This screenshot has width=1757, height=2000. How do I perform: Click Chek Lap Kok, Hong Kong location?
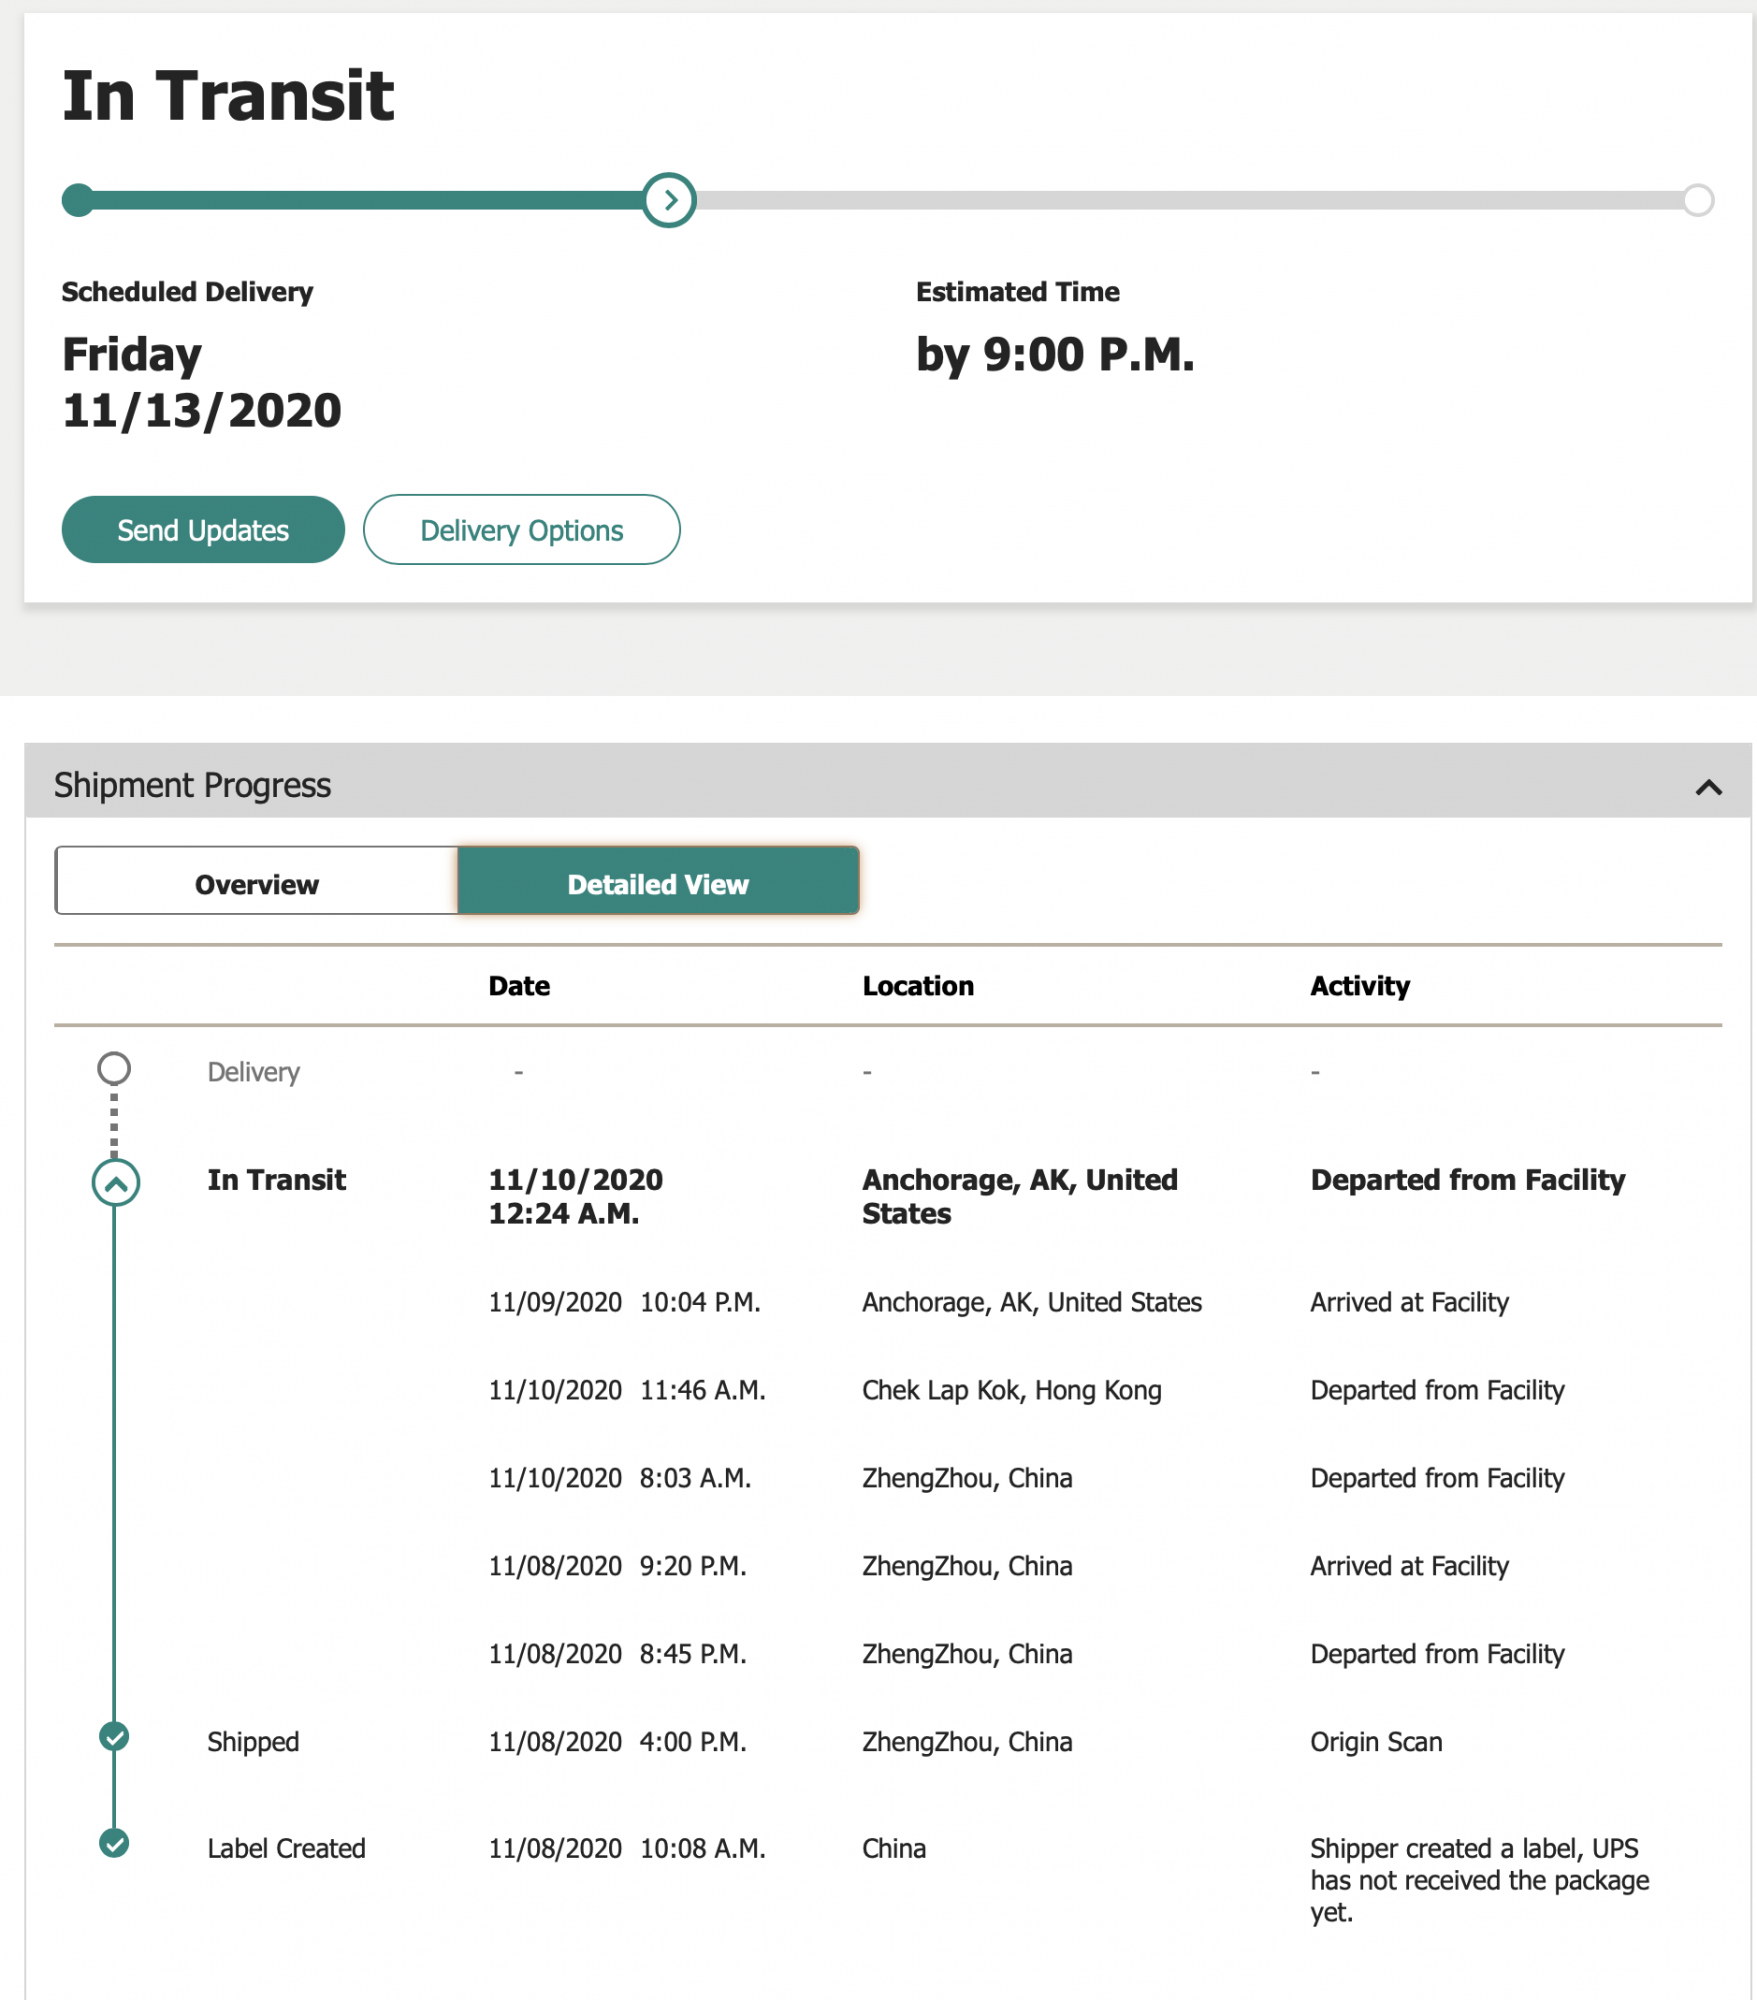point(1012,1390)
